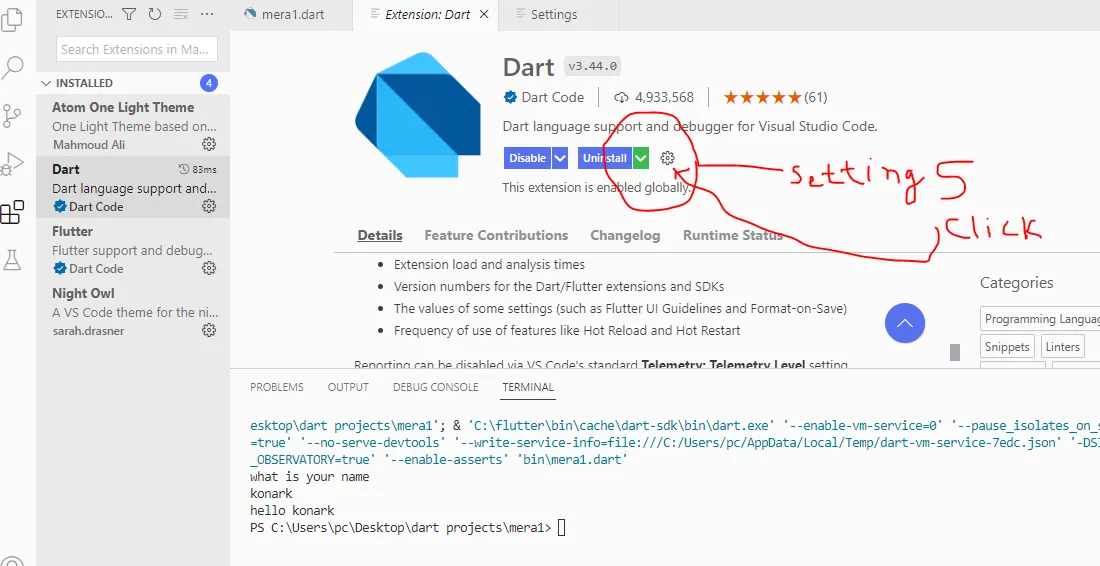Viewport: 1100px width, 566px height.
Task: Click the terminal prompt line
Action: click(408, 527)
